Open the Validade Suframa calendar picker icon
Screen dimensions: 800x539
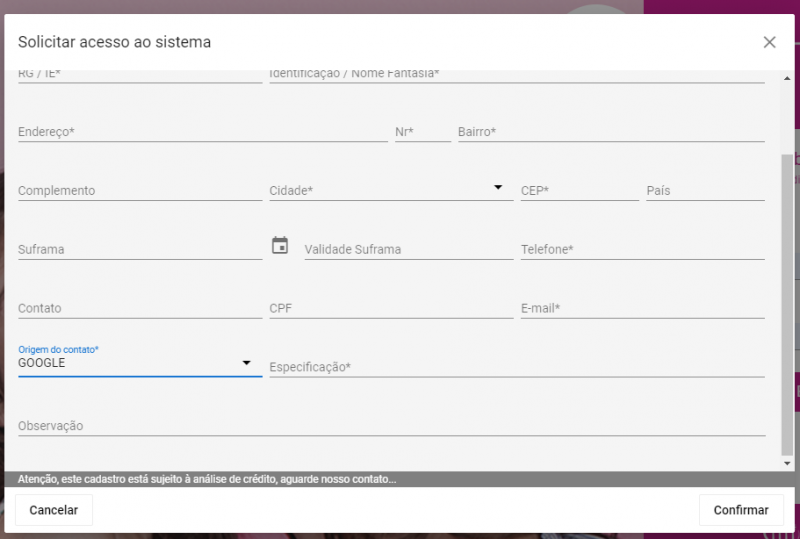[x=280, y=245]
